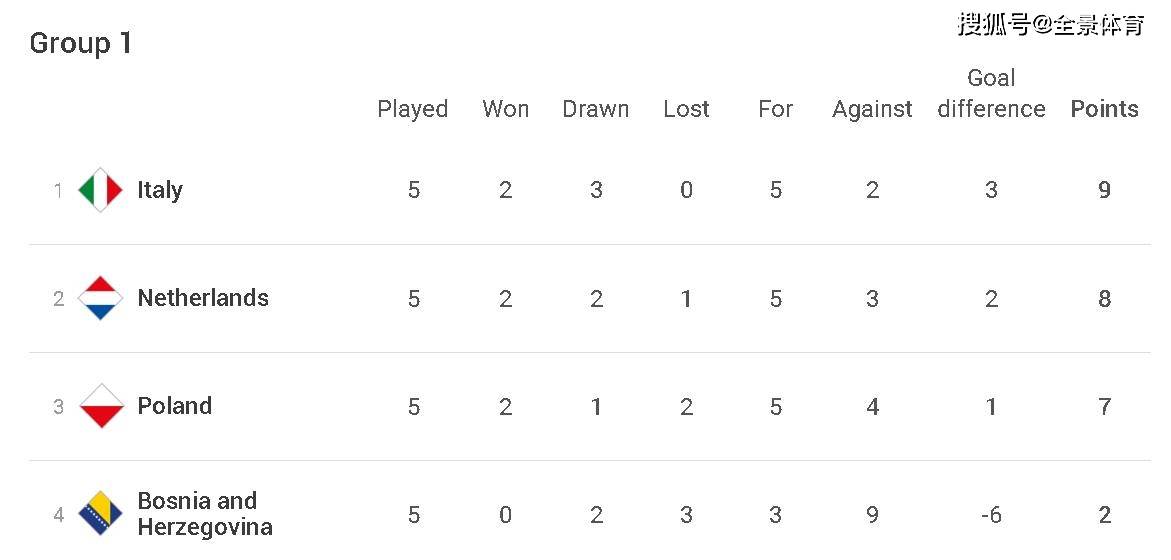Select the Lost column header

click(686, 109)
